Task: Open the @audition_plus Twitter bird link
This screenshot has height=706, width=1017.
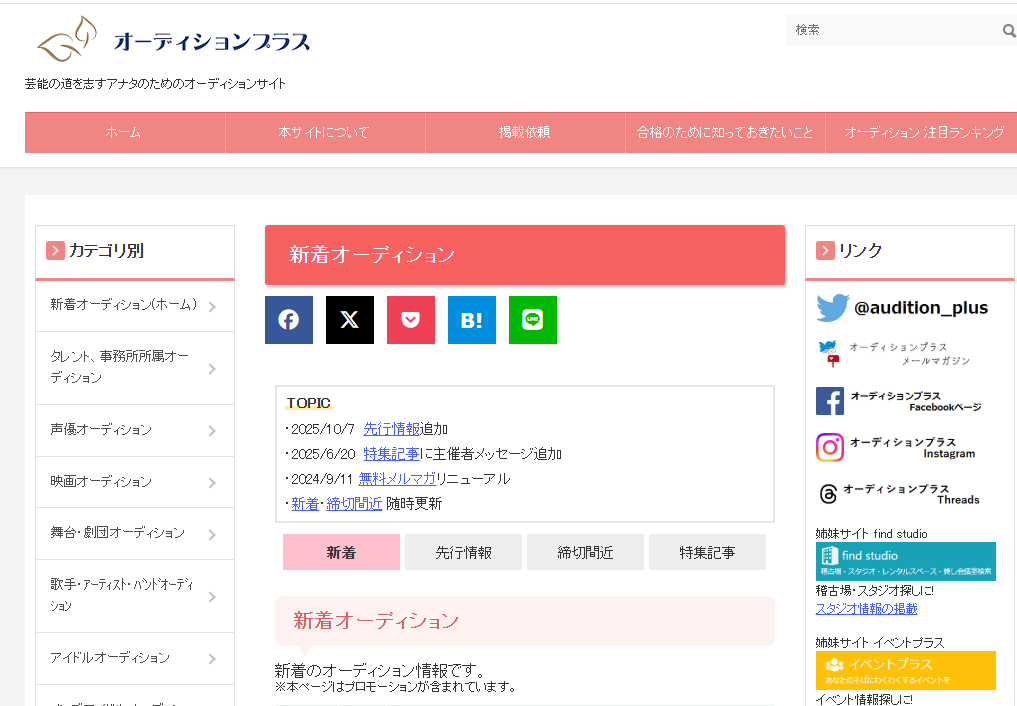Action: 832,308
